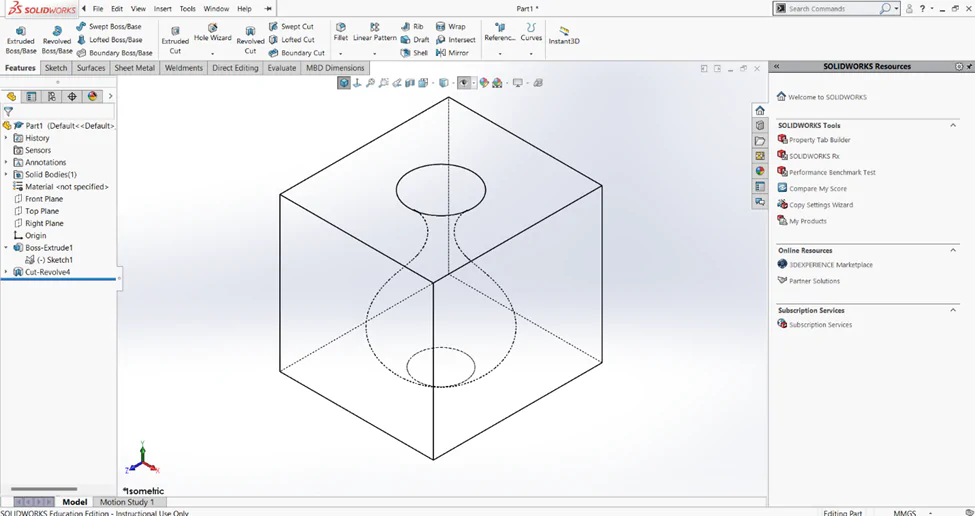Activate the Wrap feature
975x516 pixels.
click(x=450, y=27)
